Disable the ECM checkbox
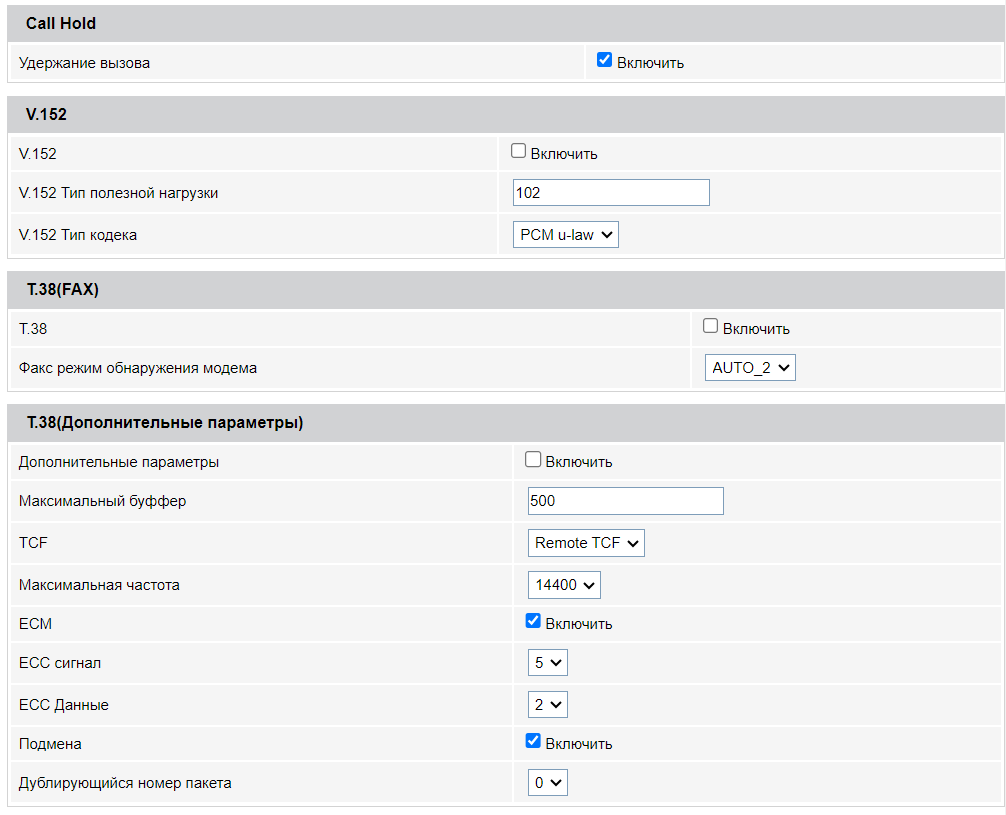Image resolution: width=1006 pixels, height=815 pixels. pyautogui.click(x=533, y=621)
